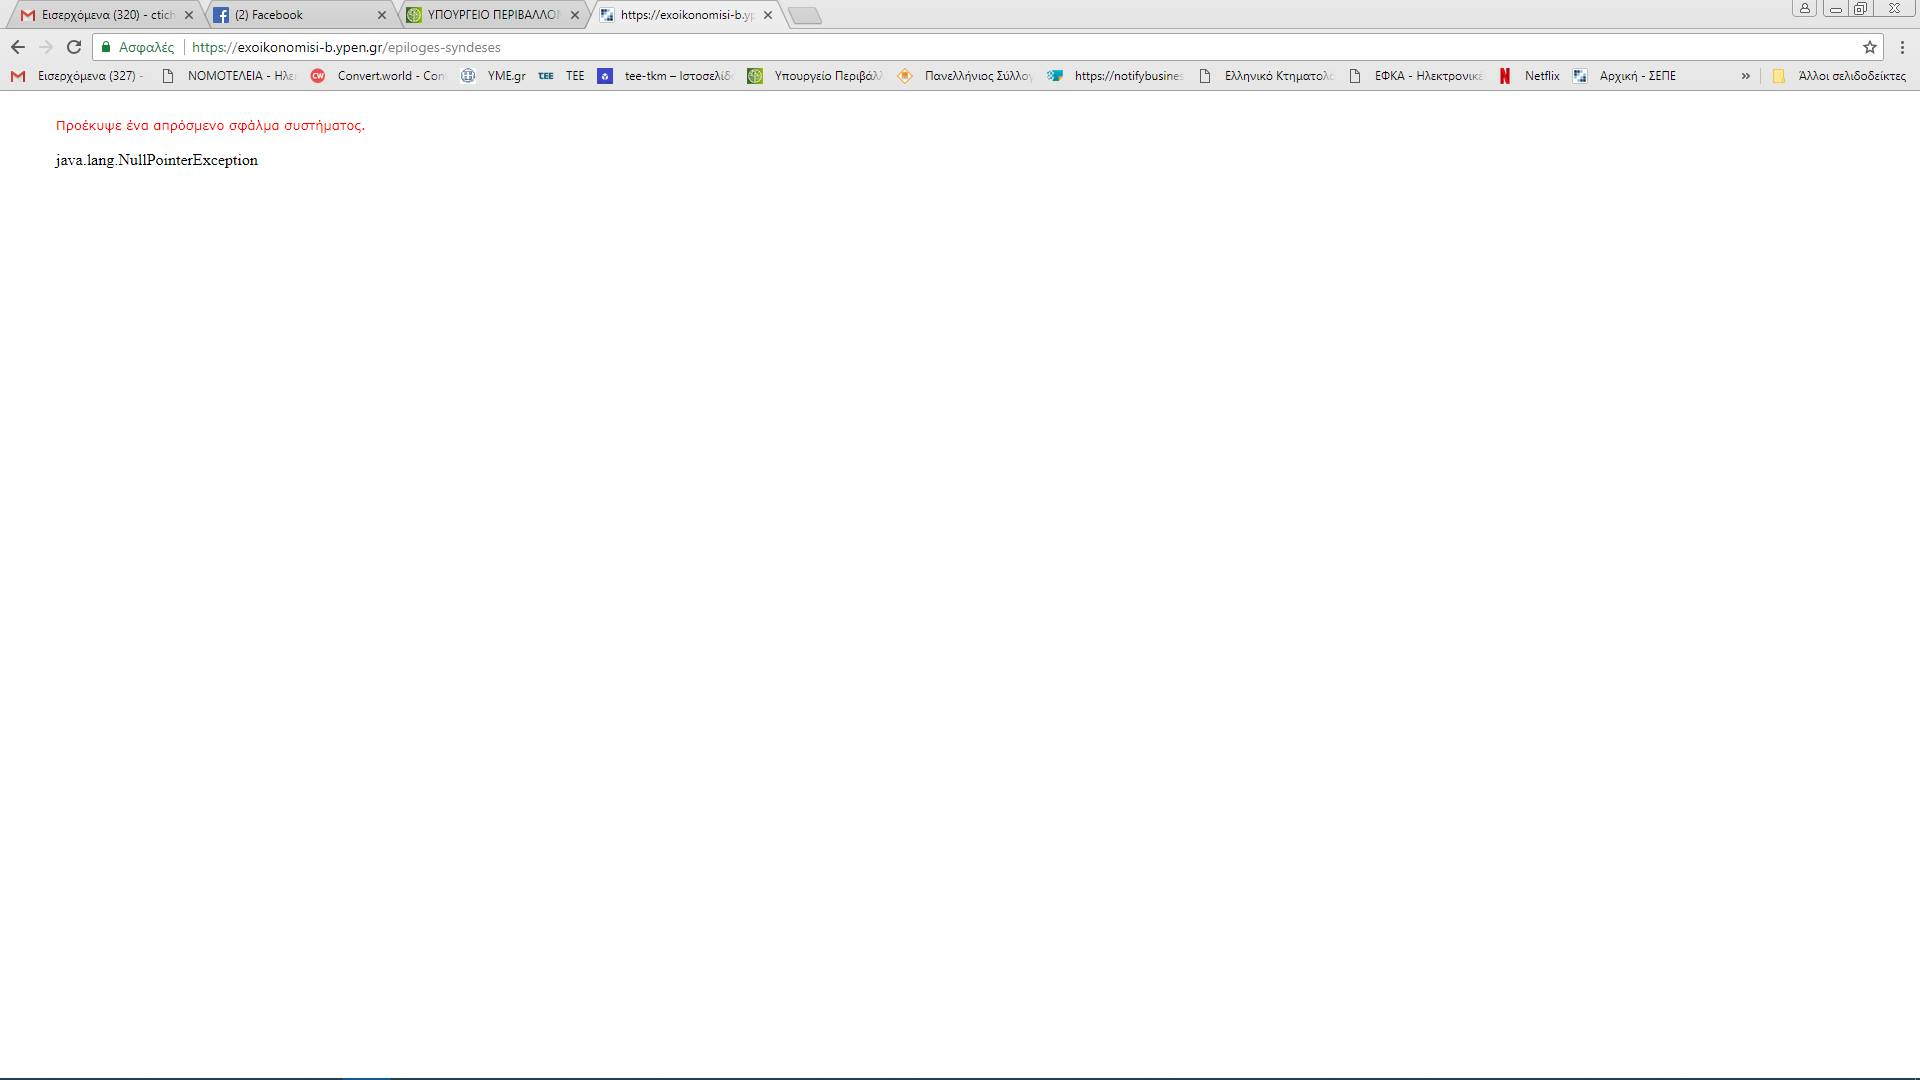Click the browser back arrow

click(x=18, y=47)
